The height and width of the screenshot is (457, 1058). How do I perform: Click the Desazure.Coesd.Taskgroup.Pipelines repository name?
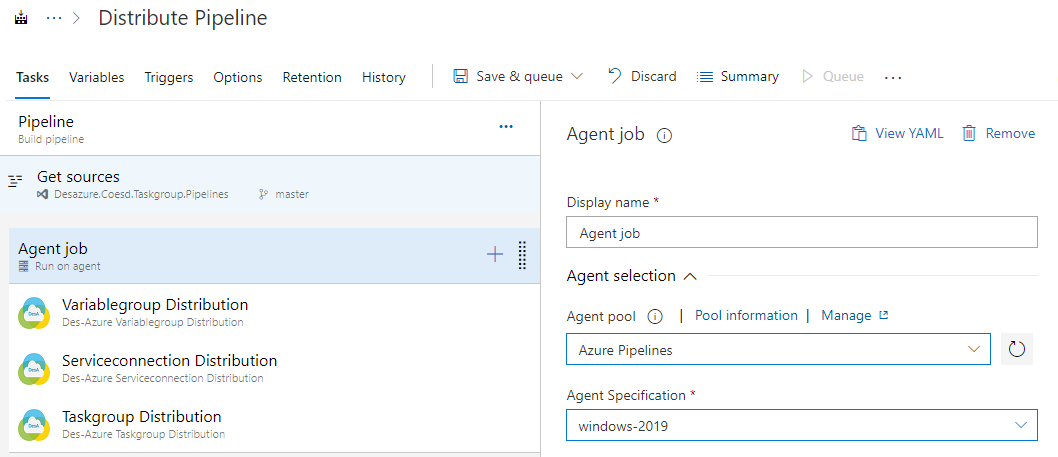coord(141,194)
